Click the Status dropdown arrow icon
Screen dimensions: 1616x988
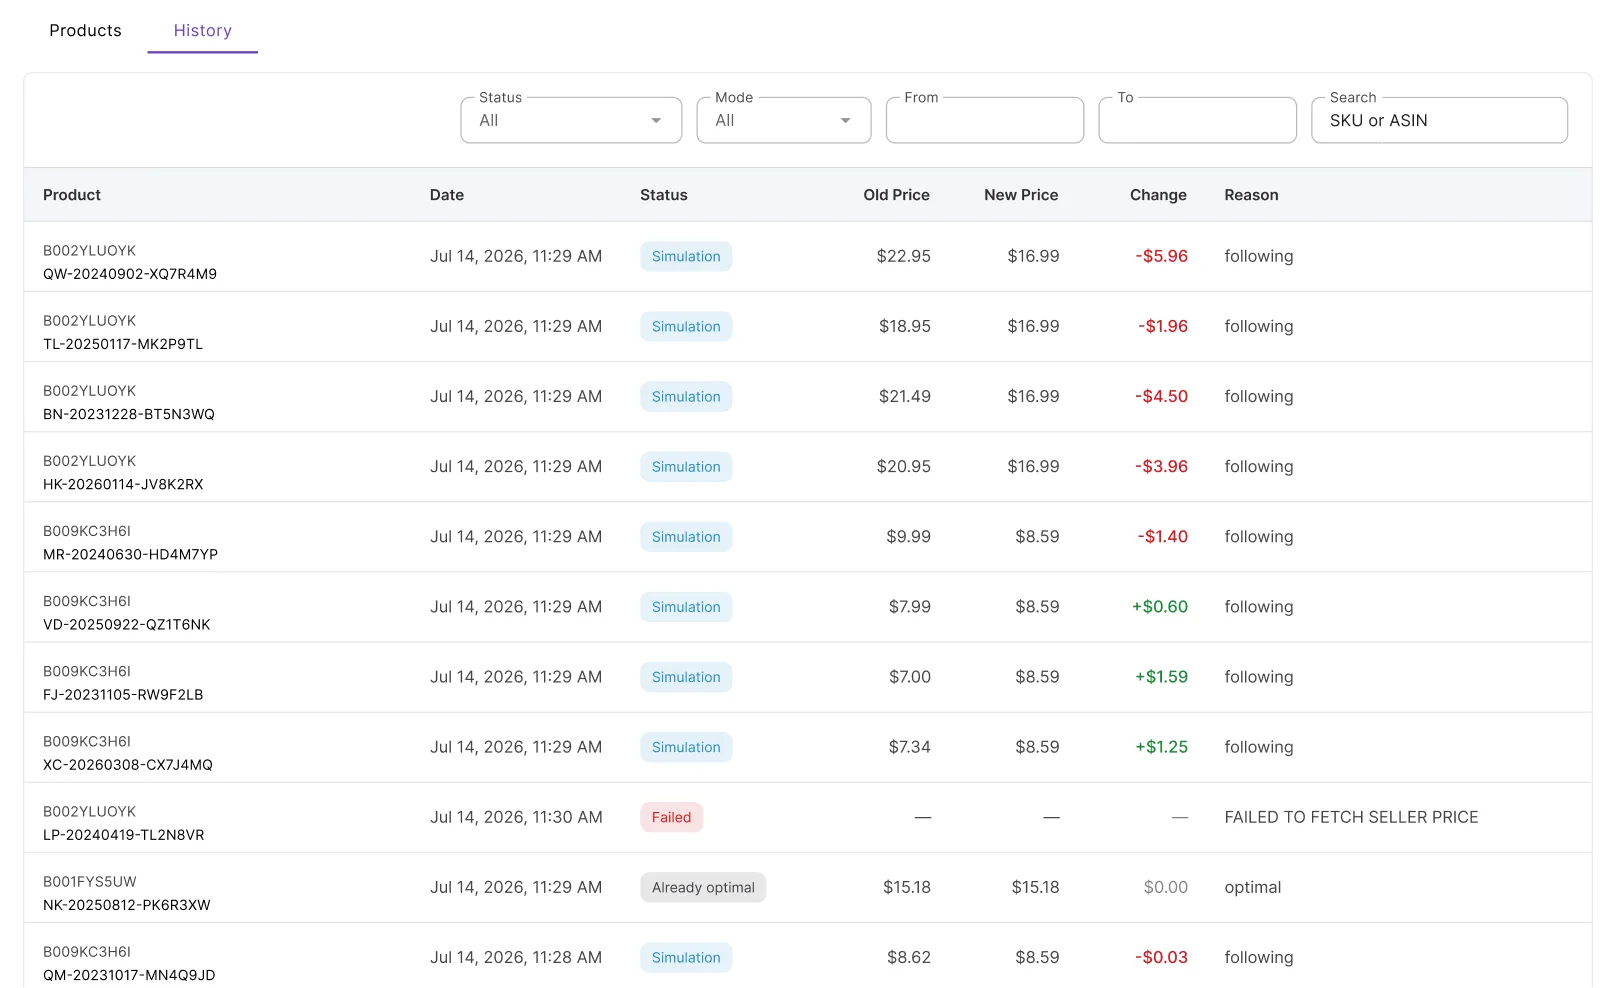pyautogui.click(x=656, y=121)
